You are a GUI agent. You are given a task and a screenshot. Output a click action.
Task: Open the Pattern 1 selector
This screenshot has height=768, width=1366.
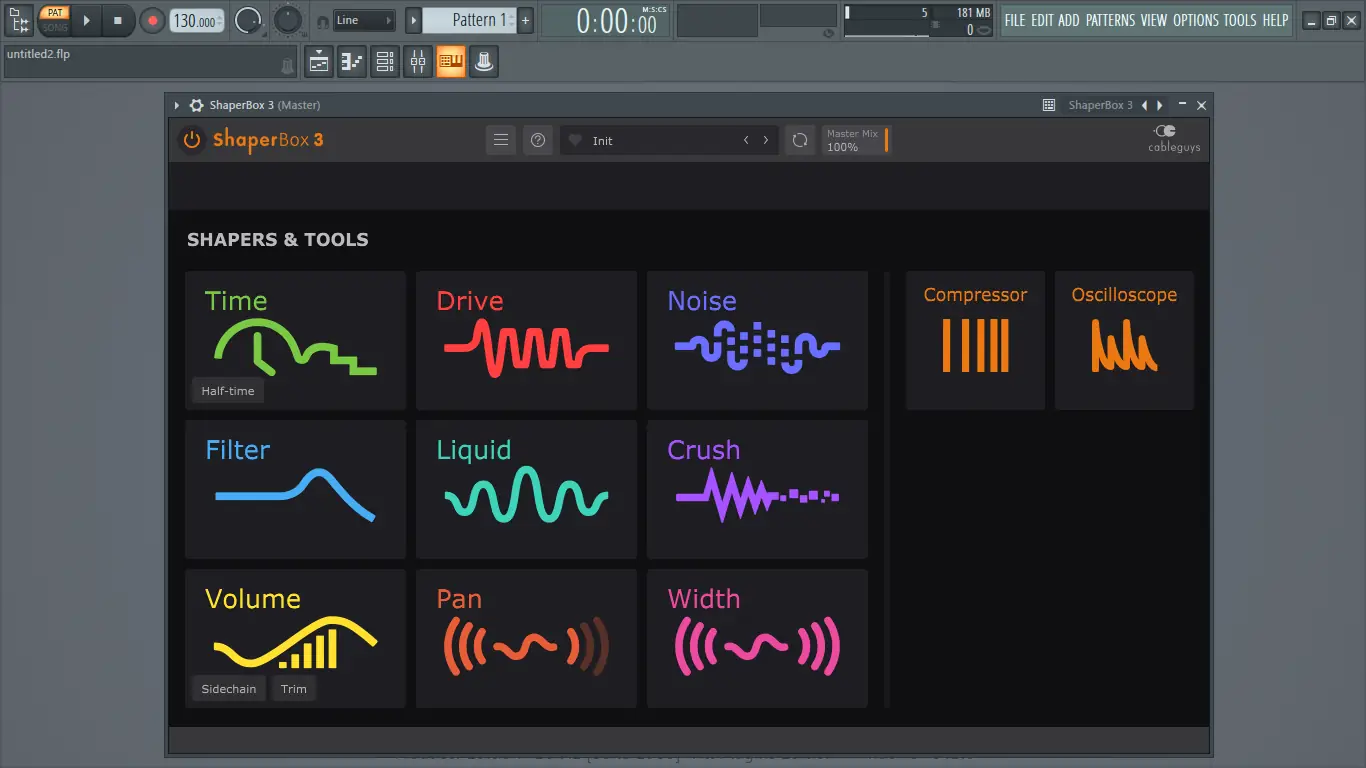[x=470, y=20]
